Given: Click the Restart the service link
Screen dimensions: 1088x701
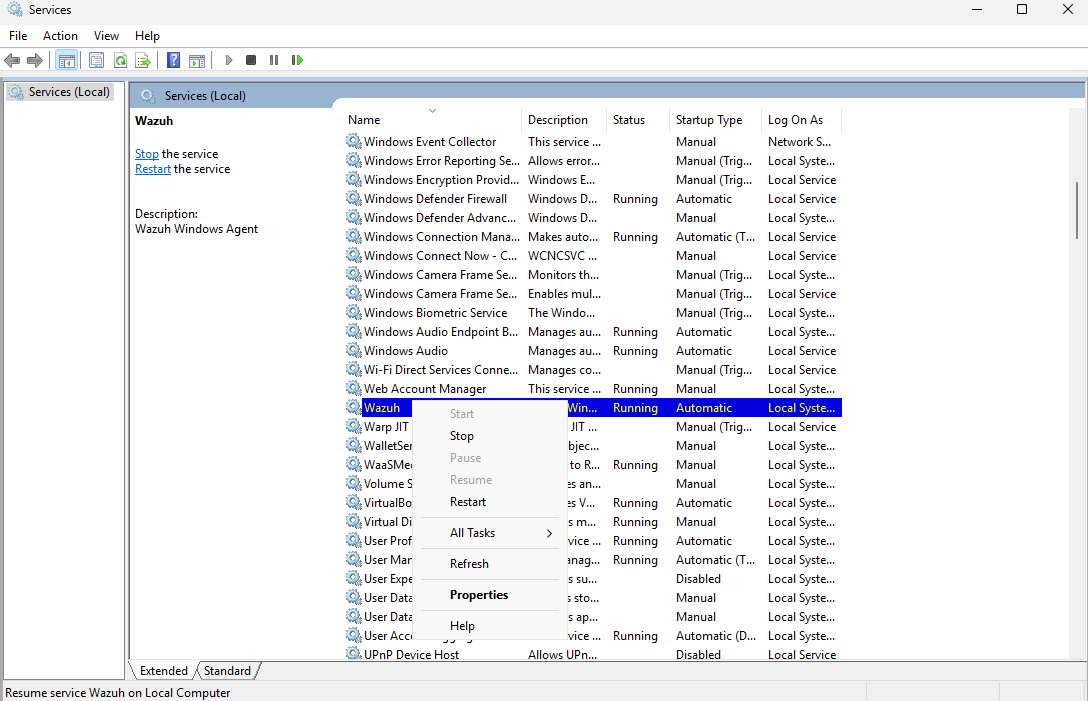Looking at the screenshot, I should tap(153, 169).
